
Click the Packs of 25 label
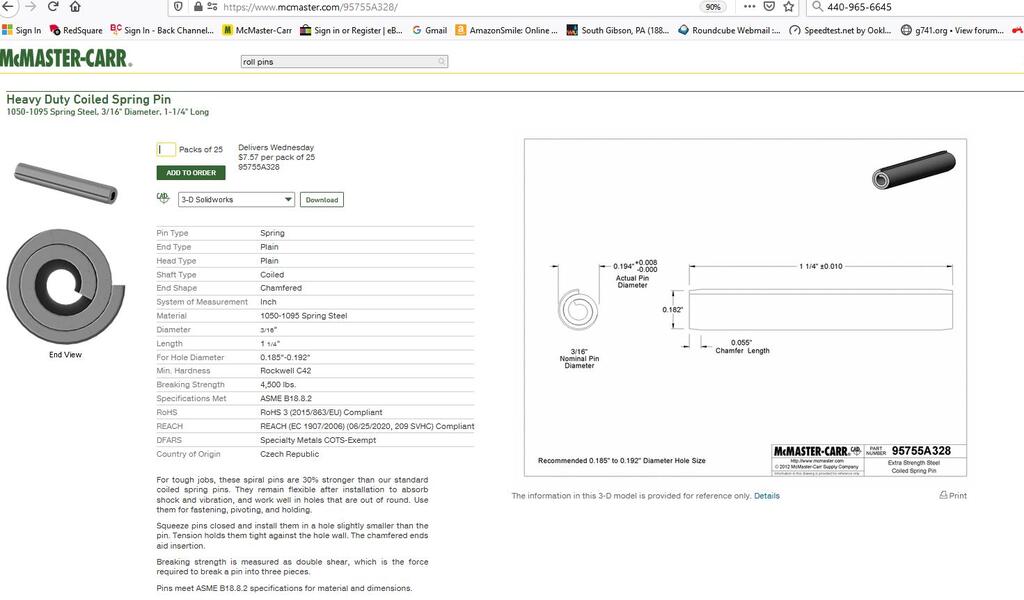tap(201, 150)
